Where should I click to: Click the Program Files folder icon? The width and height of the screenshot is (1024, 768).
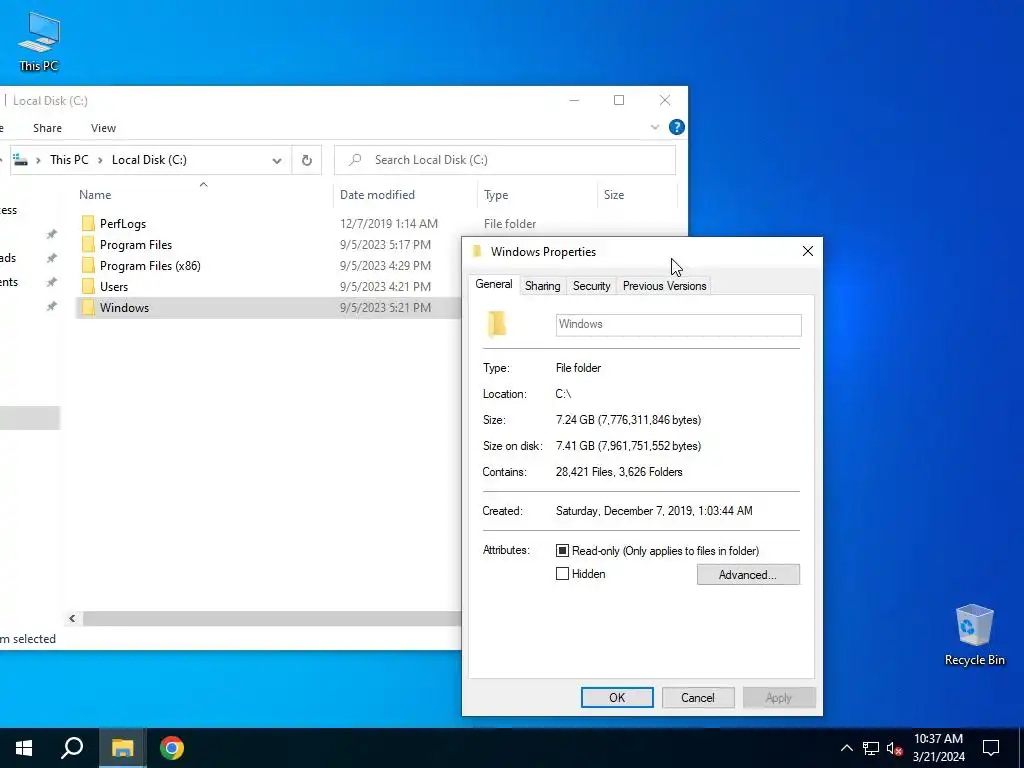coord(88,244)
